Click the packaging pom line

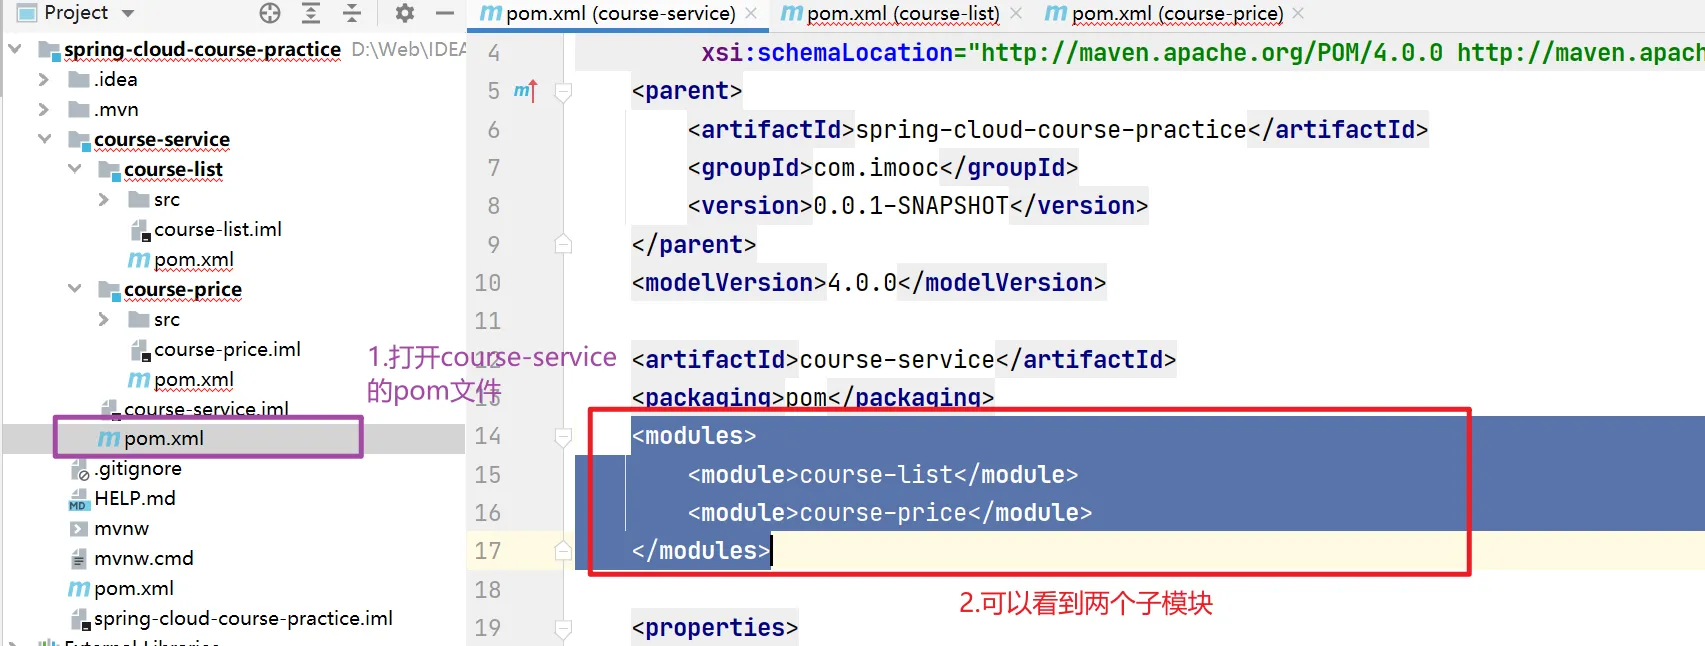coord(813,397)
